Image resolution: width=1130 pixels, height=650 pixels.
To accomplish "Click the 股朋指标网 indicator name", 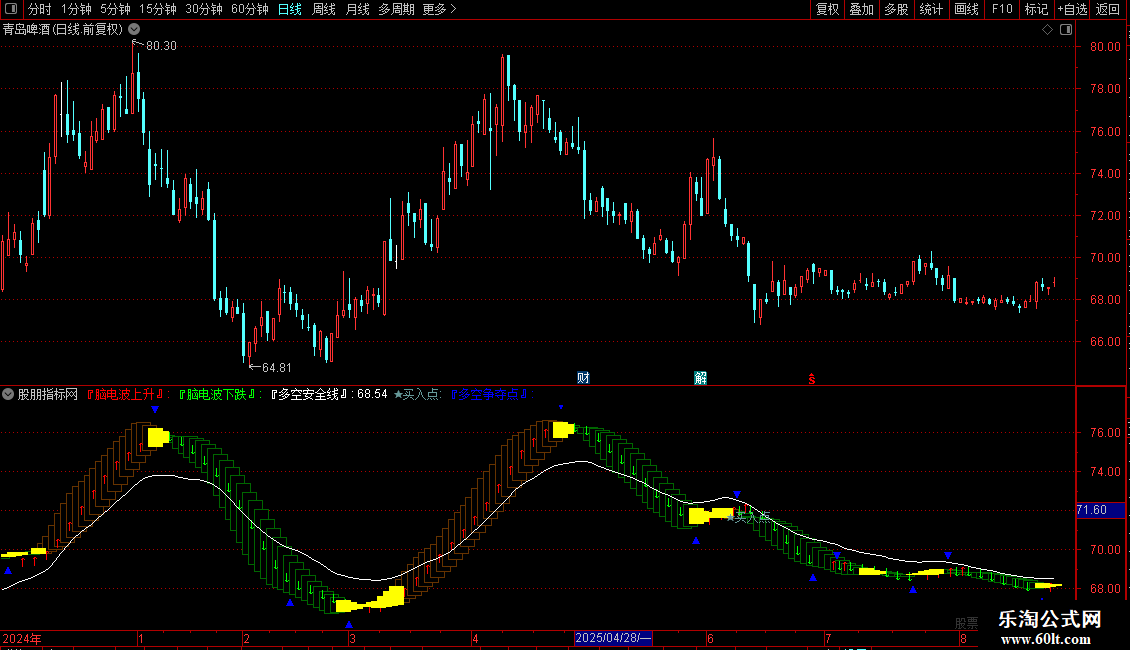I will tap(48, 394).
